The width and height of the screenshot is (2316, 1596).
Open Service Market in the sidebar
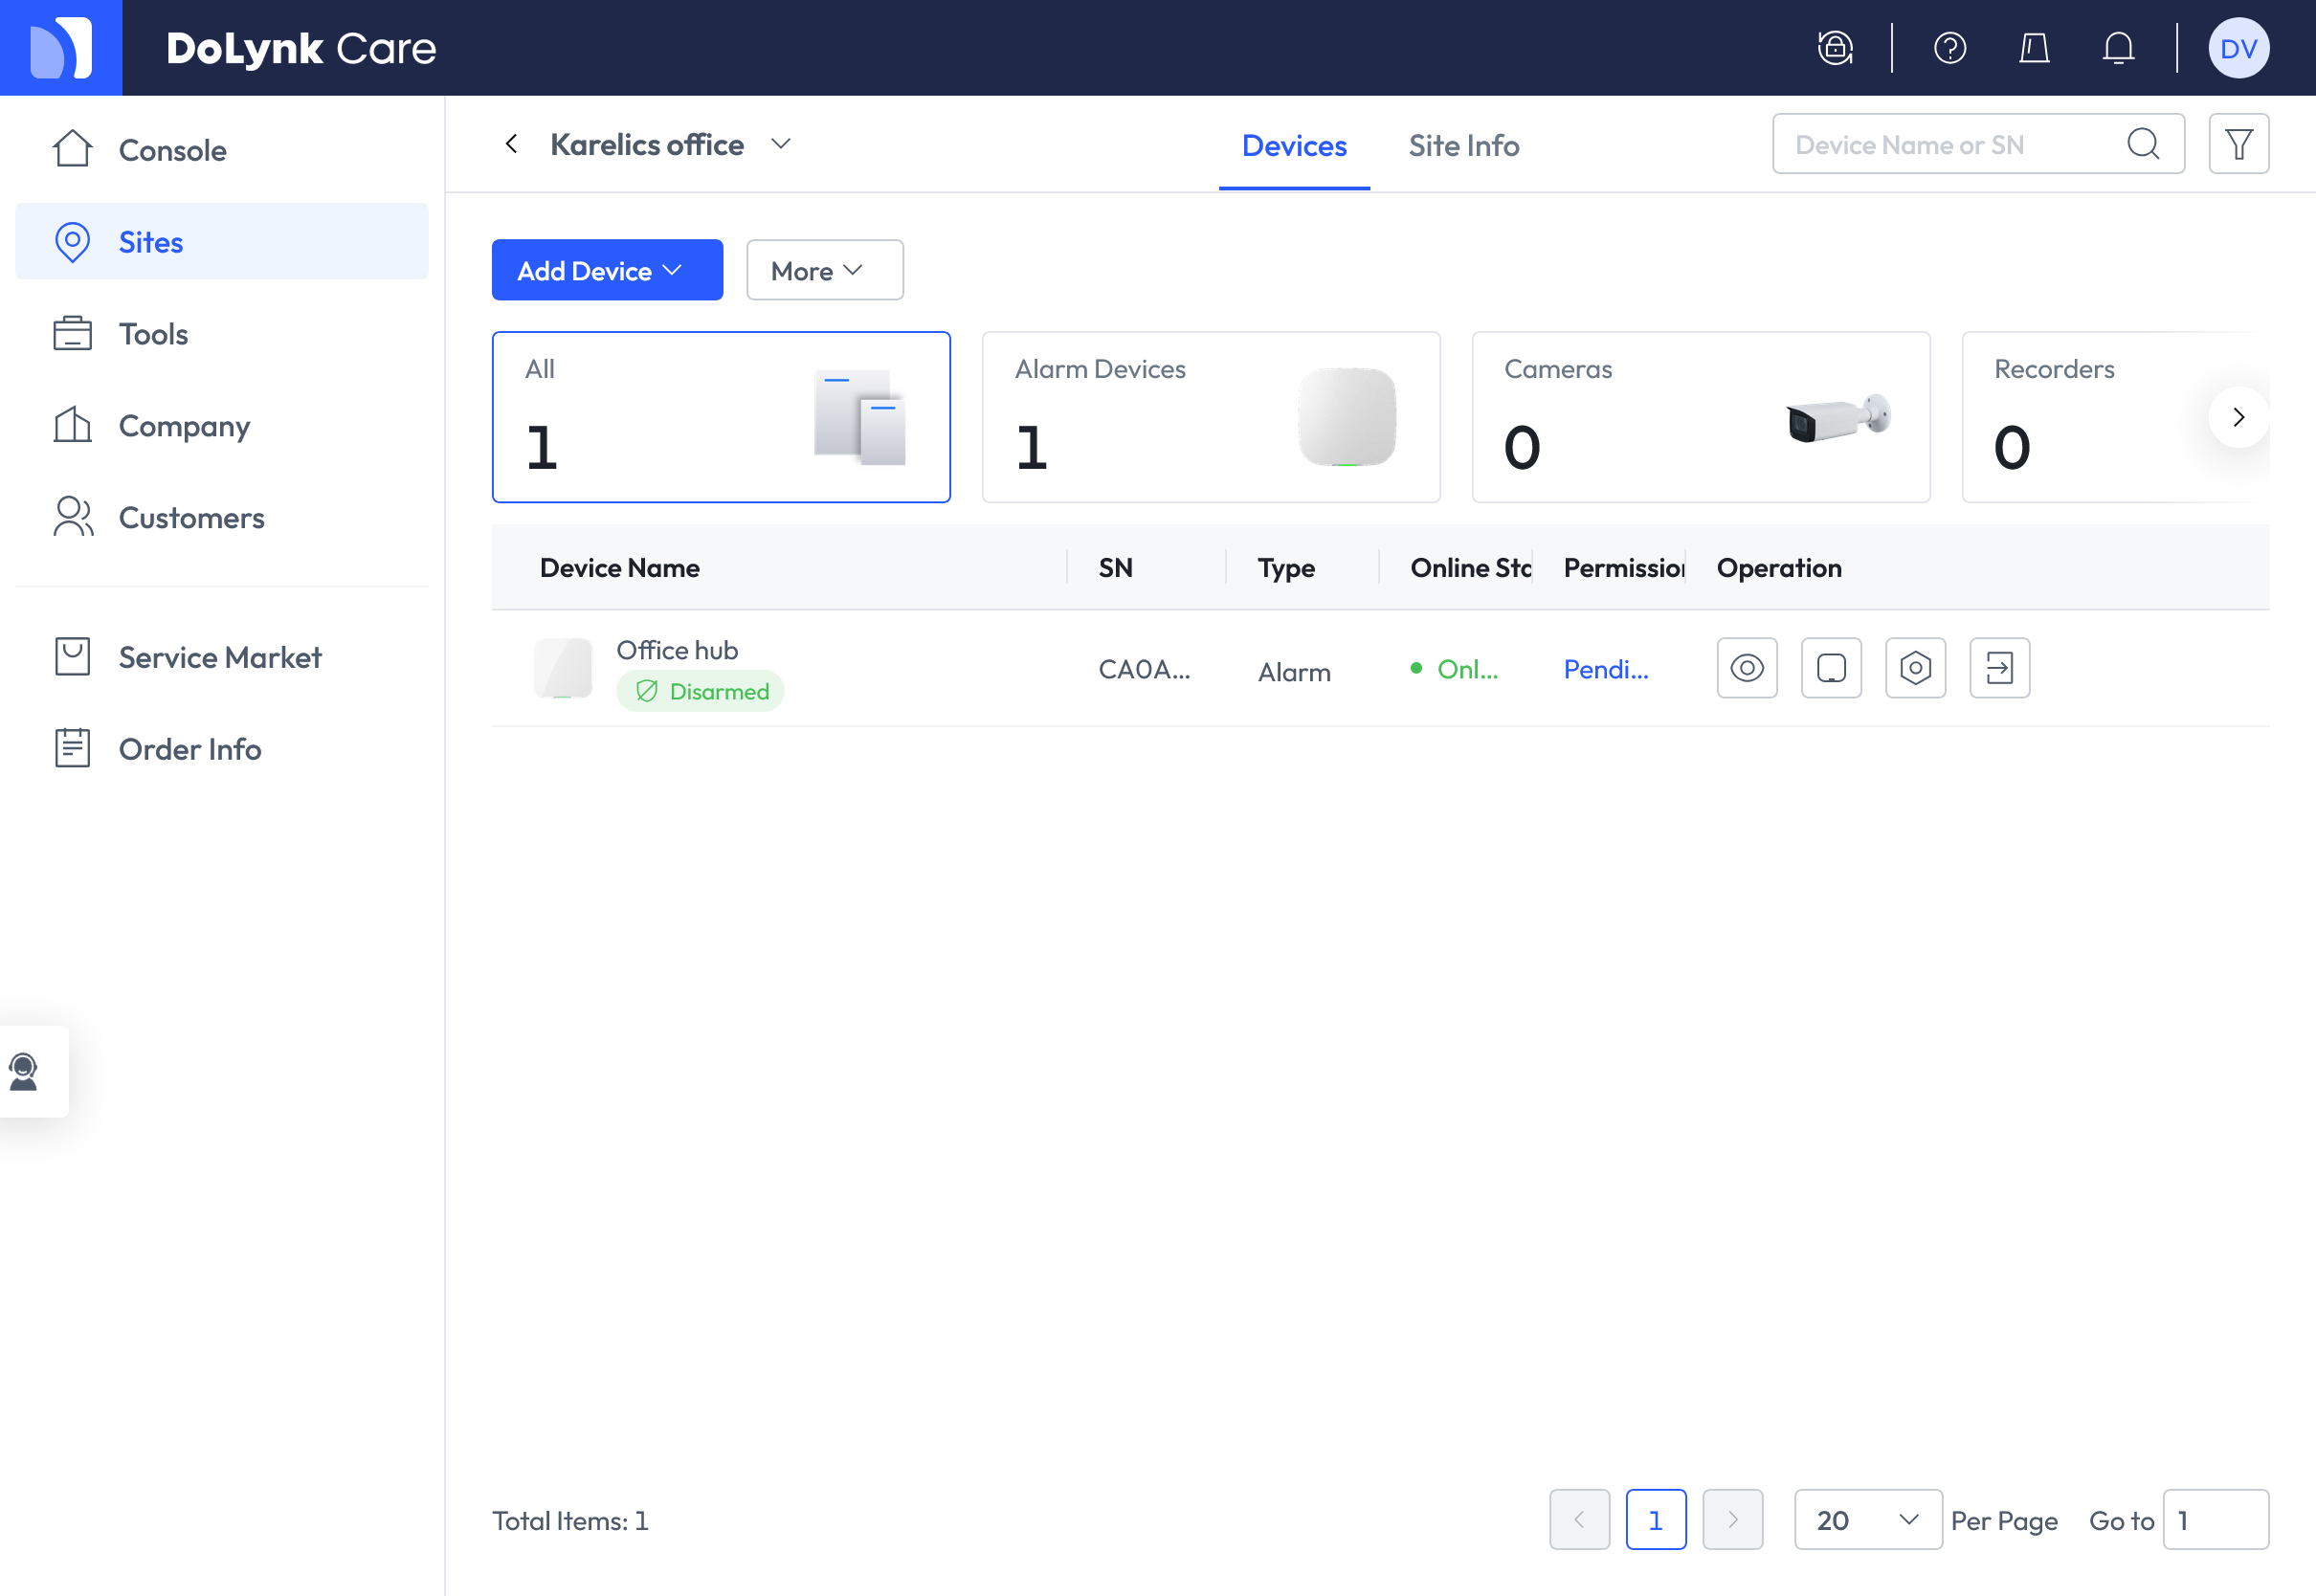point(222,658)
